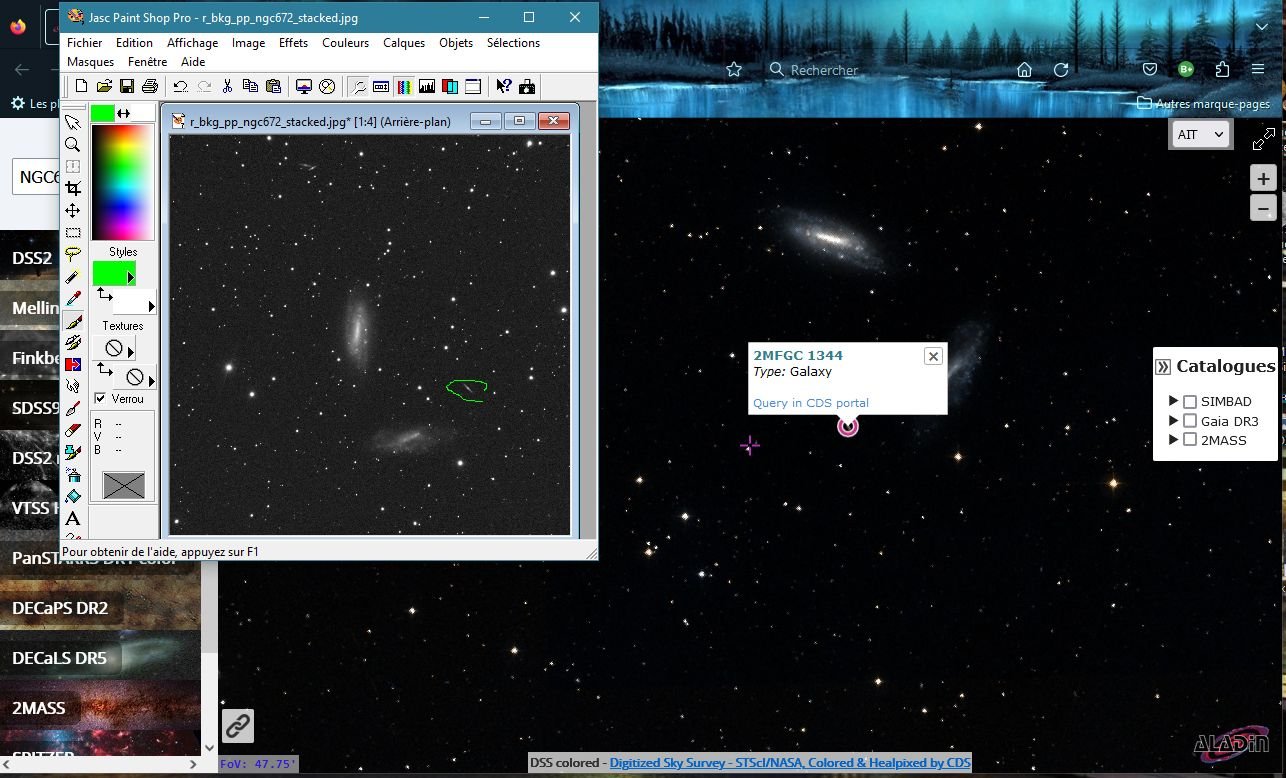Check the Gaia DR3 catalogue box
Viewport: 1286px width, 778px height.
[1190, 421]
